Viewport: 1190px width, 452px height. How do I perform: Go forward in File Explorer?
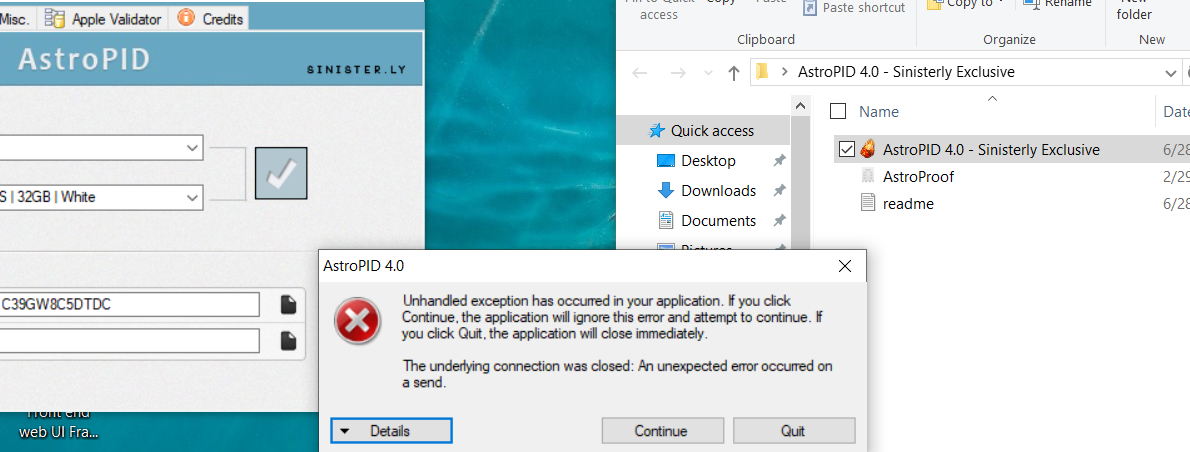[678, 73]
